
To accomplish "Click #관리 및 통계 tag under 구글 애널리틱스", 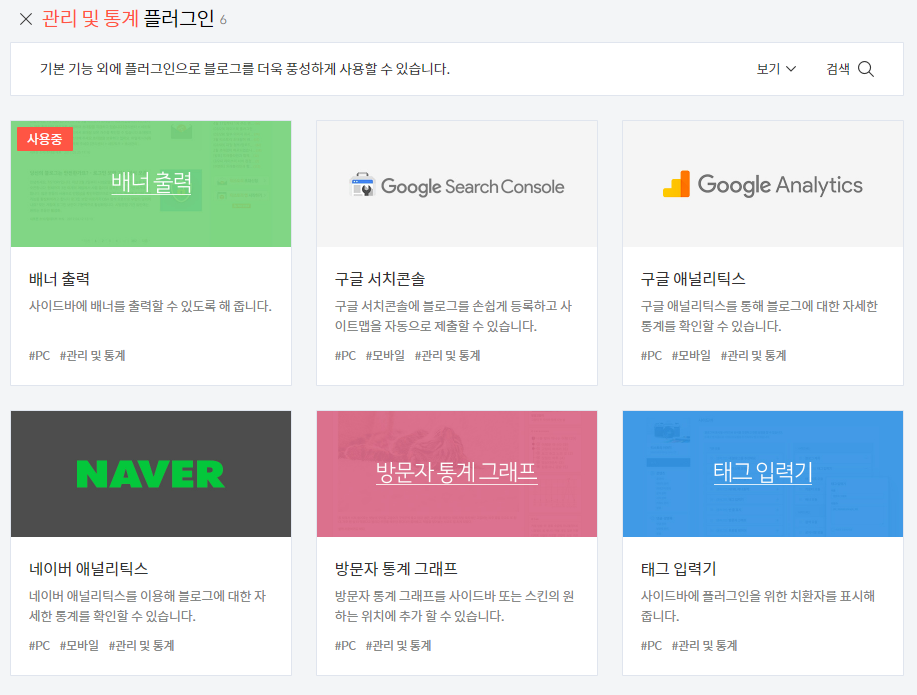I will pyautogui.click(x=753, y=355).
